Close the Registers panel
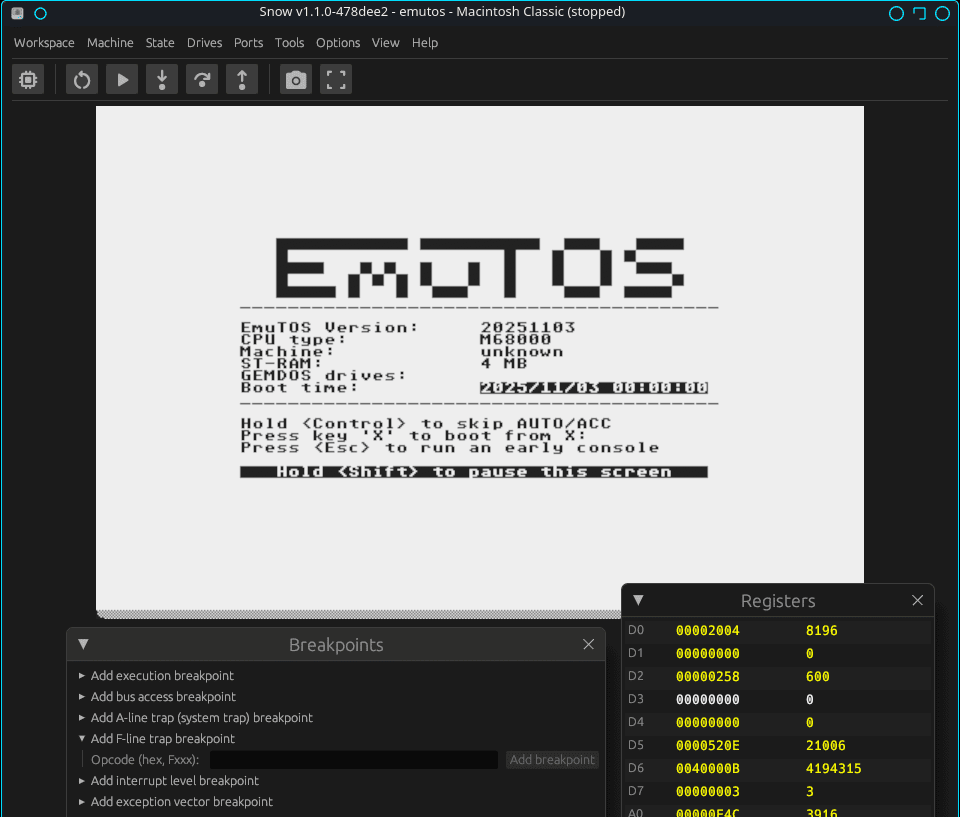 tap(917, 601)
